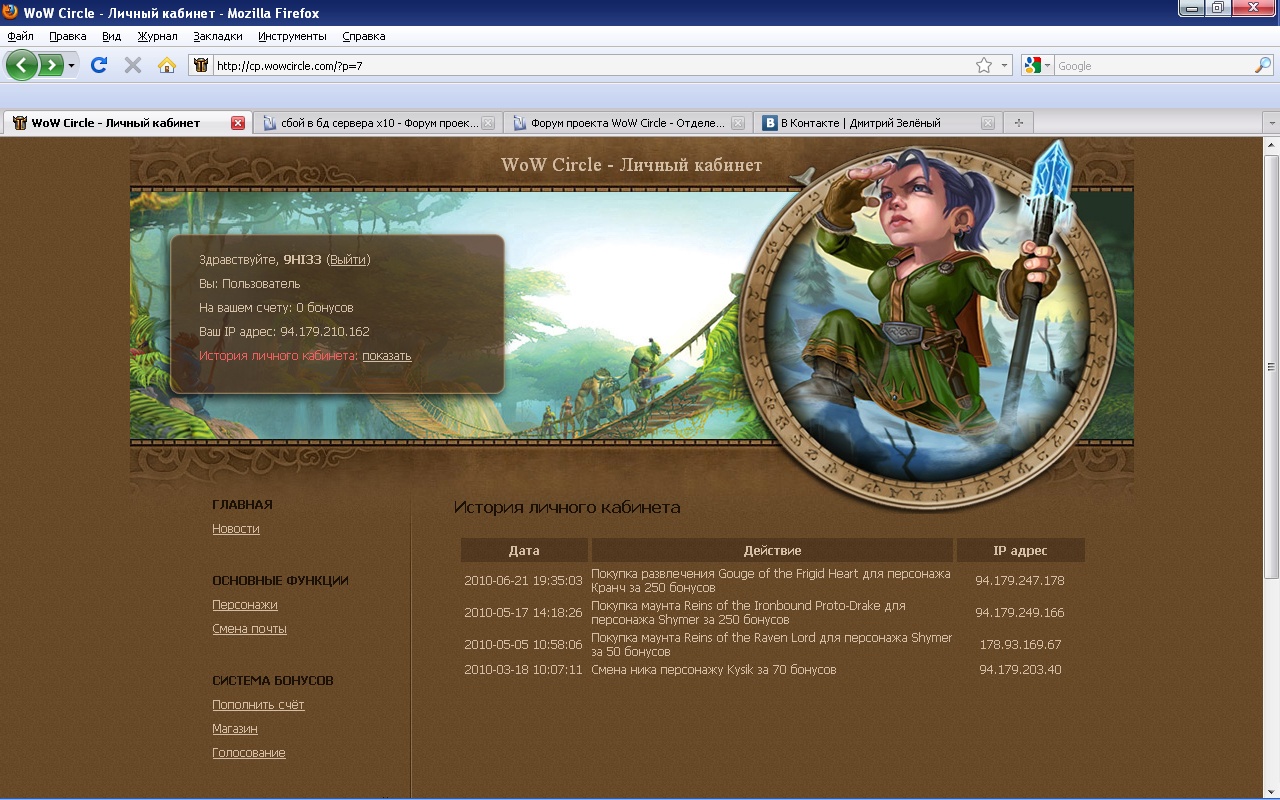The width and height of the screenshot is (1280, 800).
Task: Choose search engine via the Google icon dropdown
Action: 1038,65
